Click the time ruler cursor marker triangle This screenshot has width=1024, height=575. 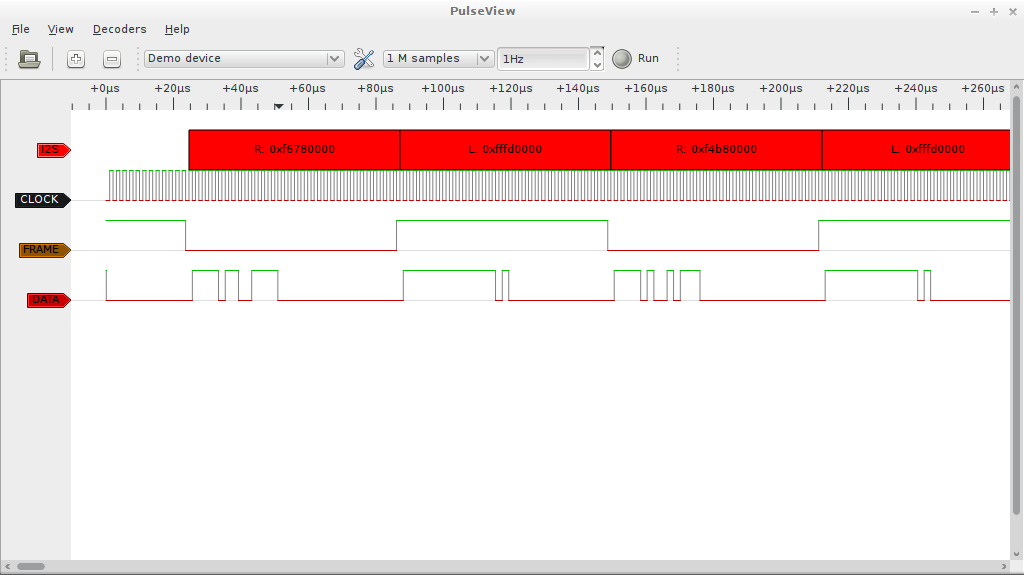(279, 106)
